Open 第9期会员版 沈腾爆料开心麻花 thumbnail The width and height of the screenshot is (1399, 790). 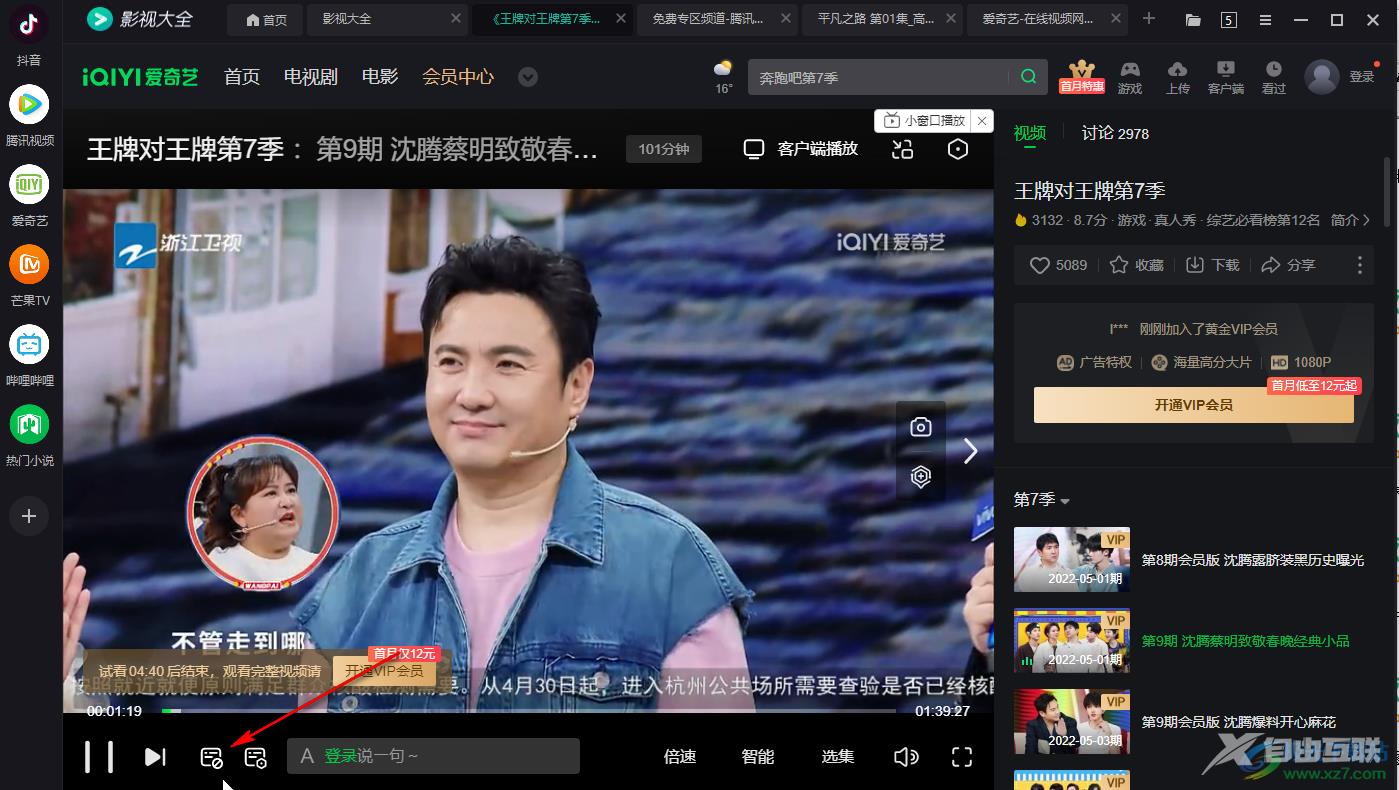[x=1072, y=722]
